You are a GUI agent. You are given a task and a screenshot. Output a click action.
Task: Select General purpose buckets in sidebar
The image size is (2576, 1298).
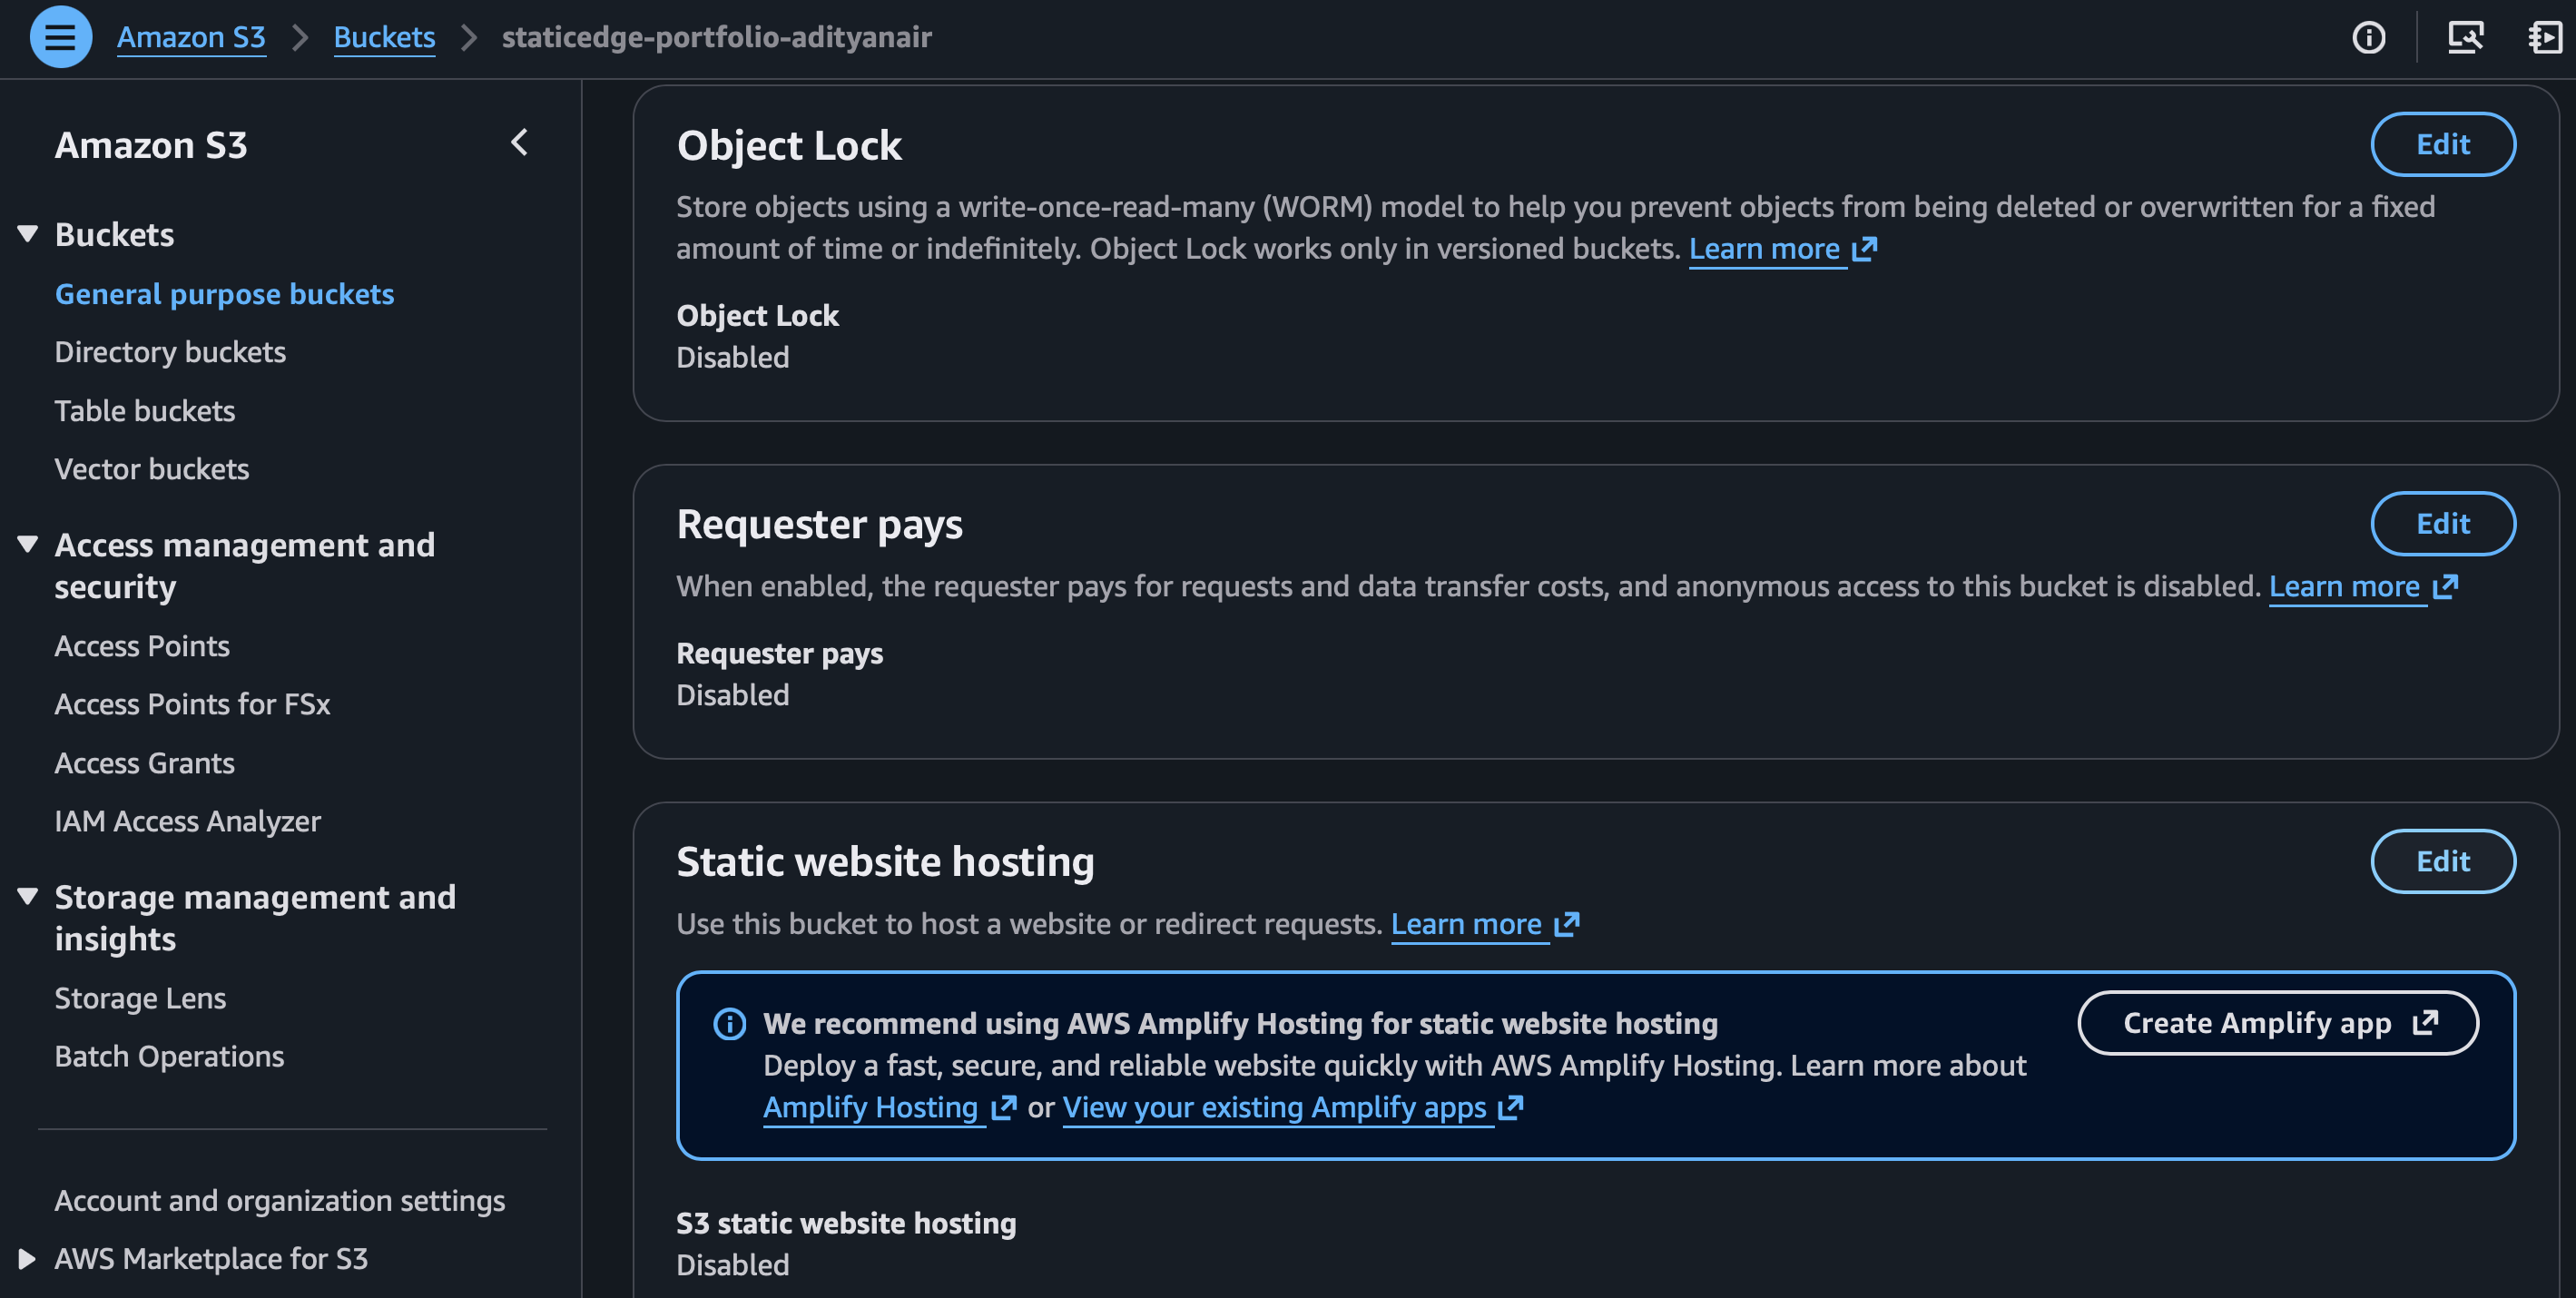(224, 294)
